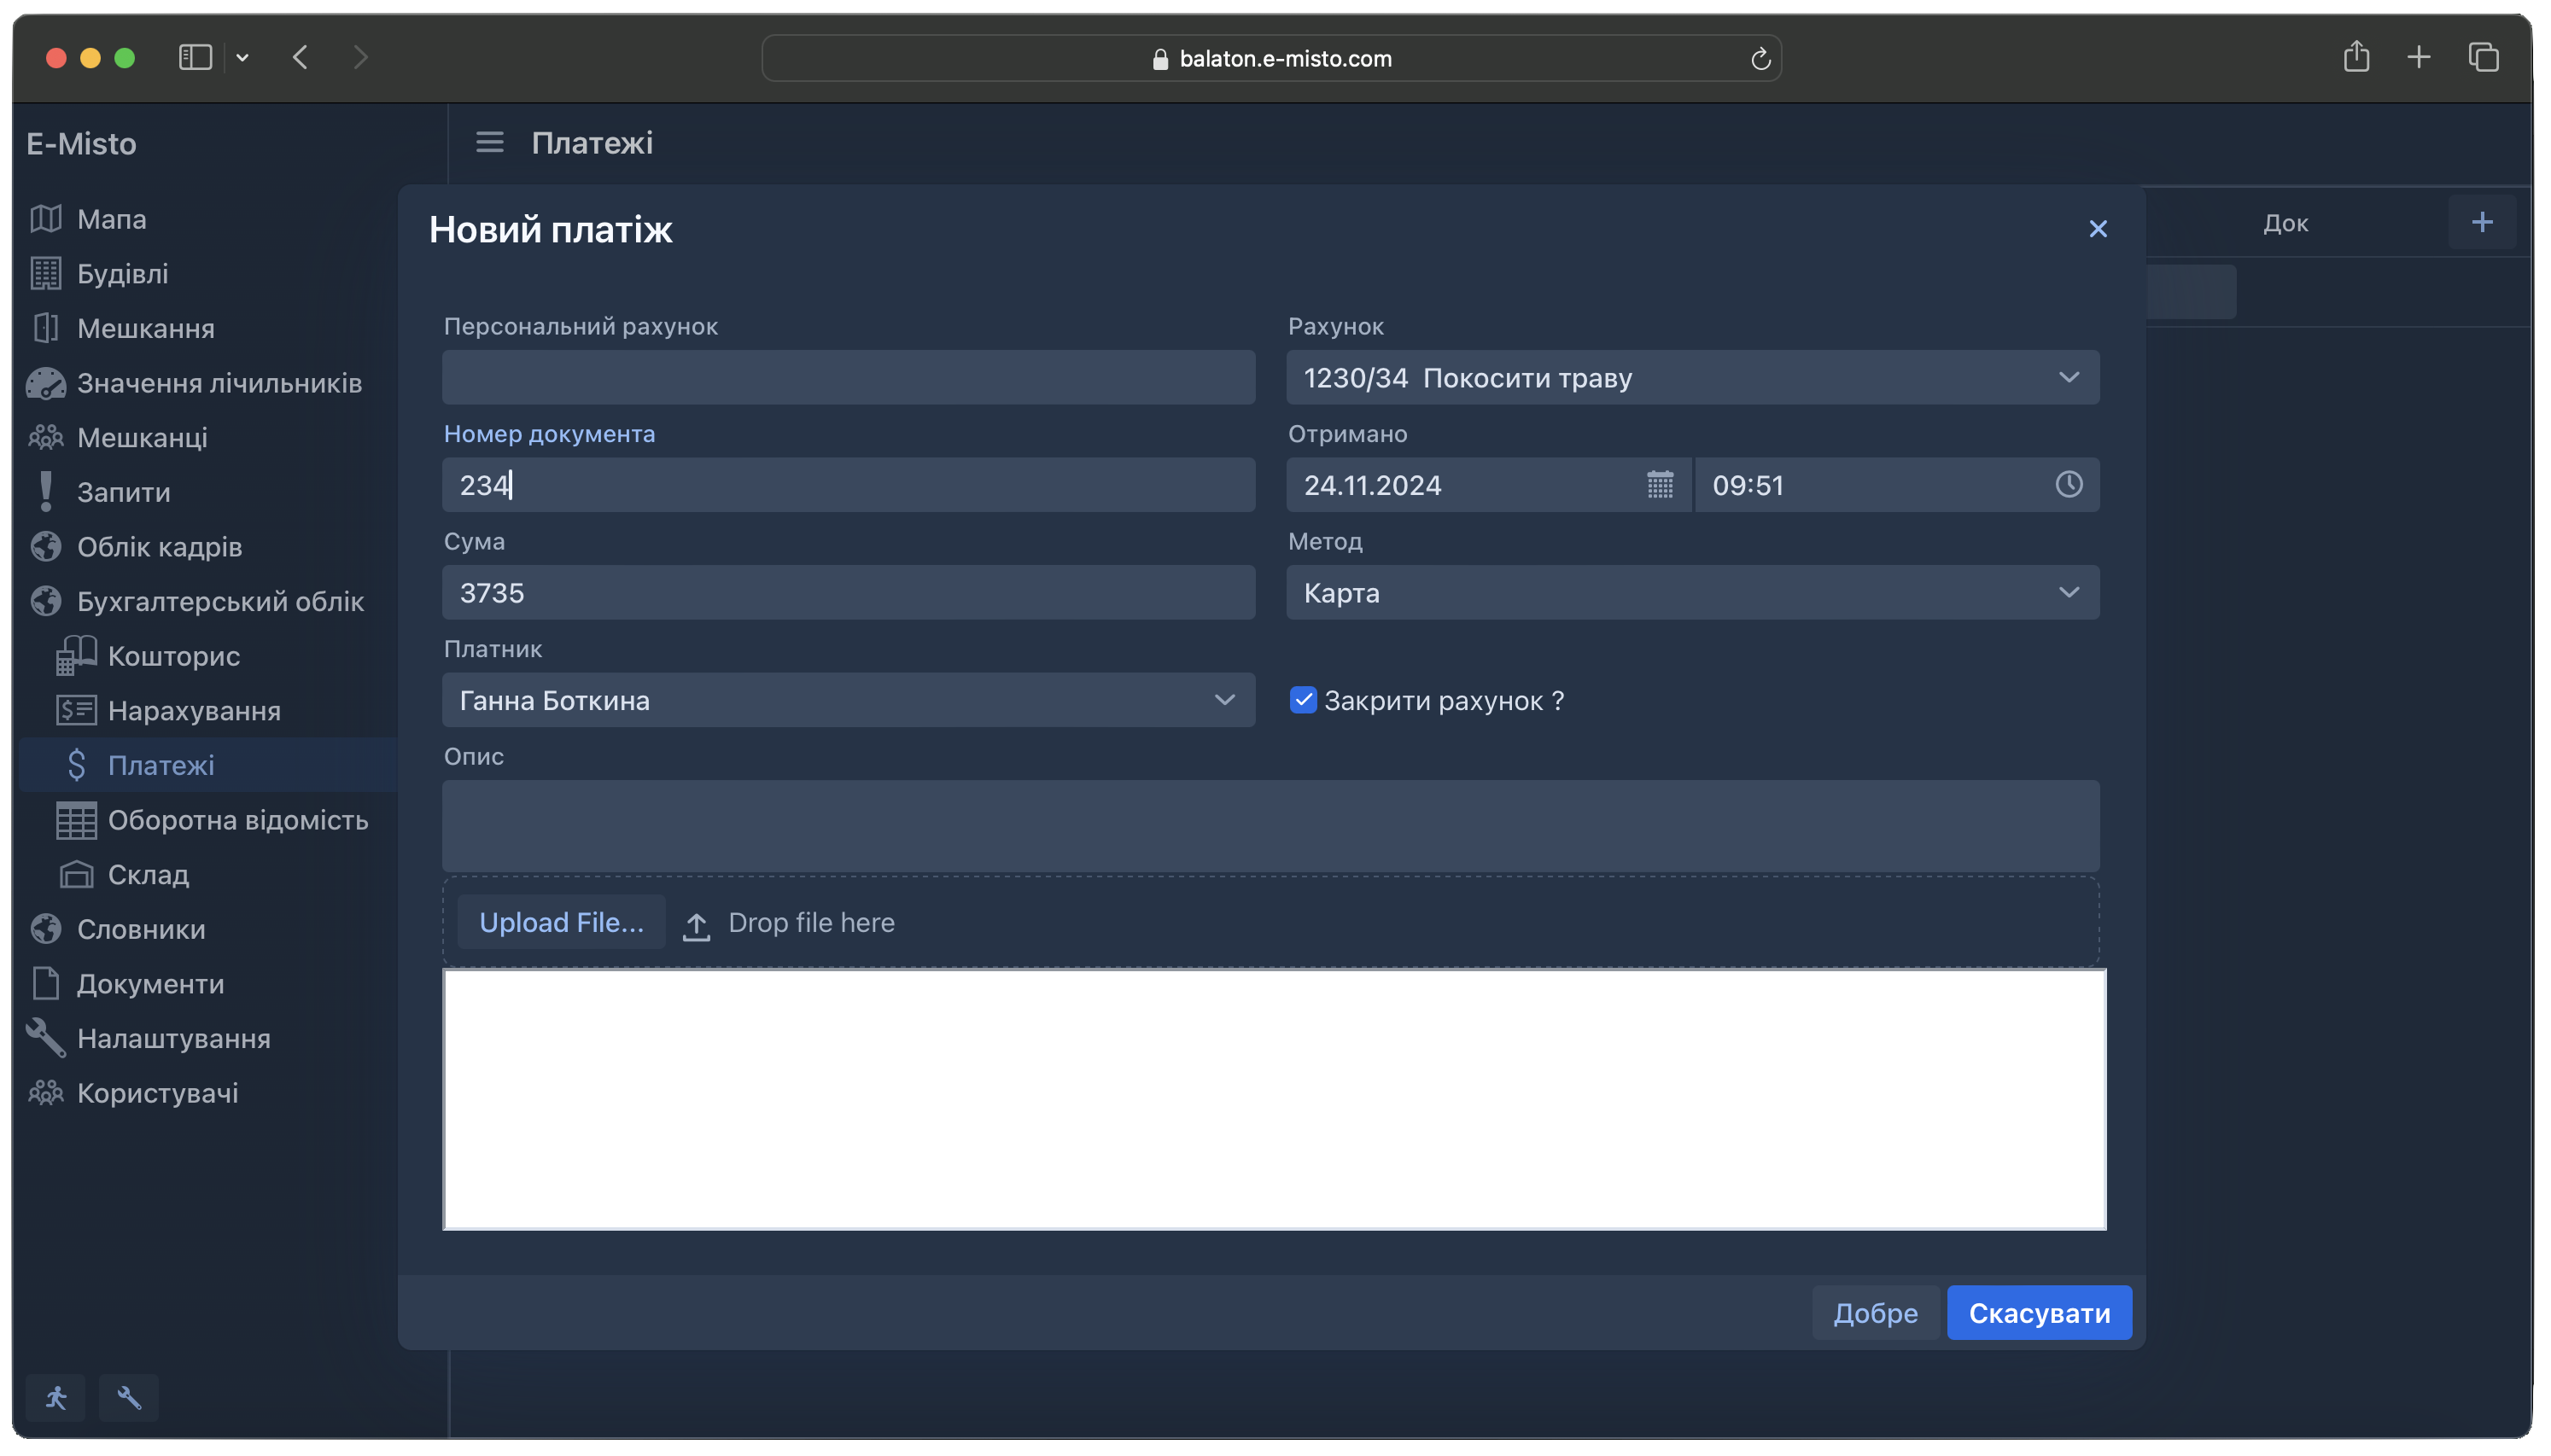Viewport: 2551px width, 1456px height.
Task: Click the Номер документа field with 234
Action: click(x=848, y=485)
